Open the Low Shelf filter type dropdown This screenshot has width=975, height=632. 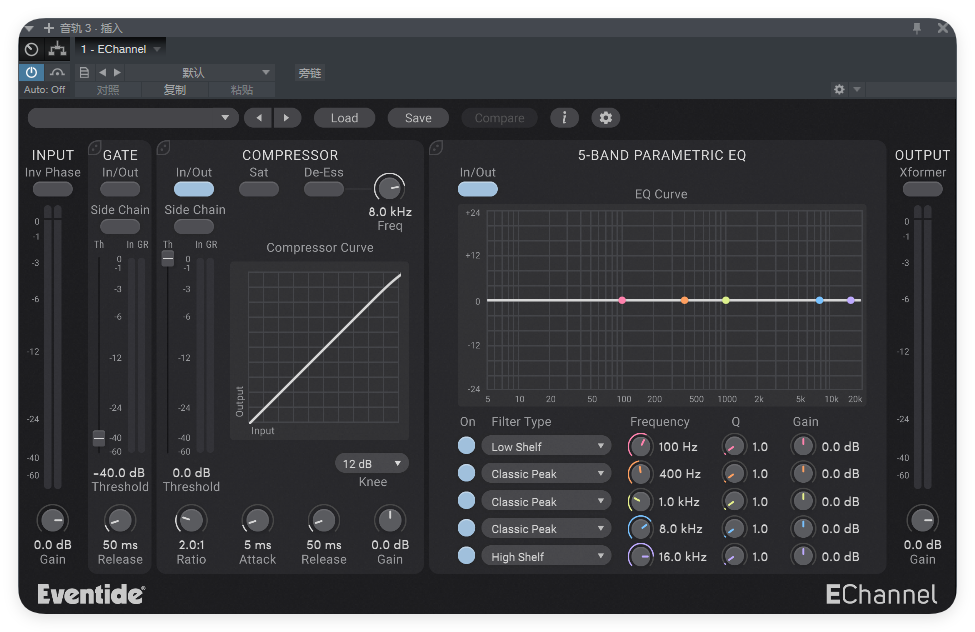coord(546,447)
